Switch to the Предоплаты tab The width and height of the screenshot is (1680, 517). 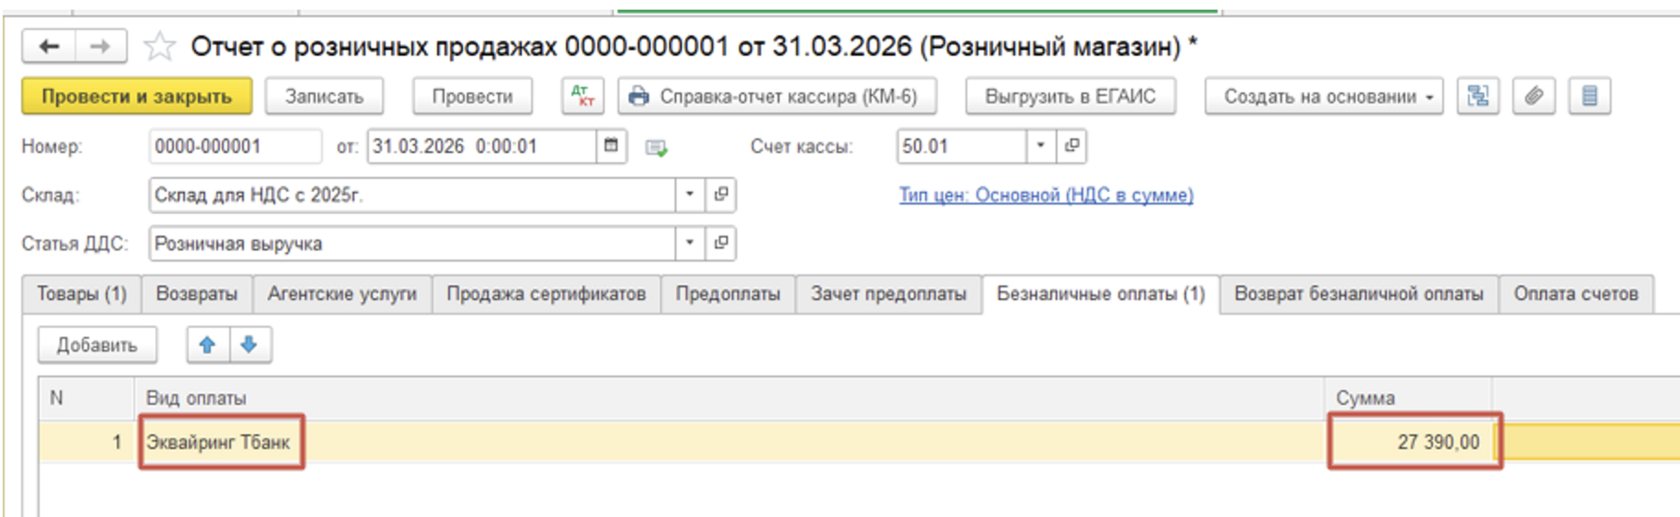coord(728,294)
